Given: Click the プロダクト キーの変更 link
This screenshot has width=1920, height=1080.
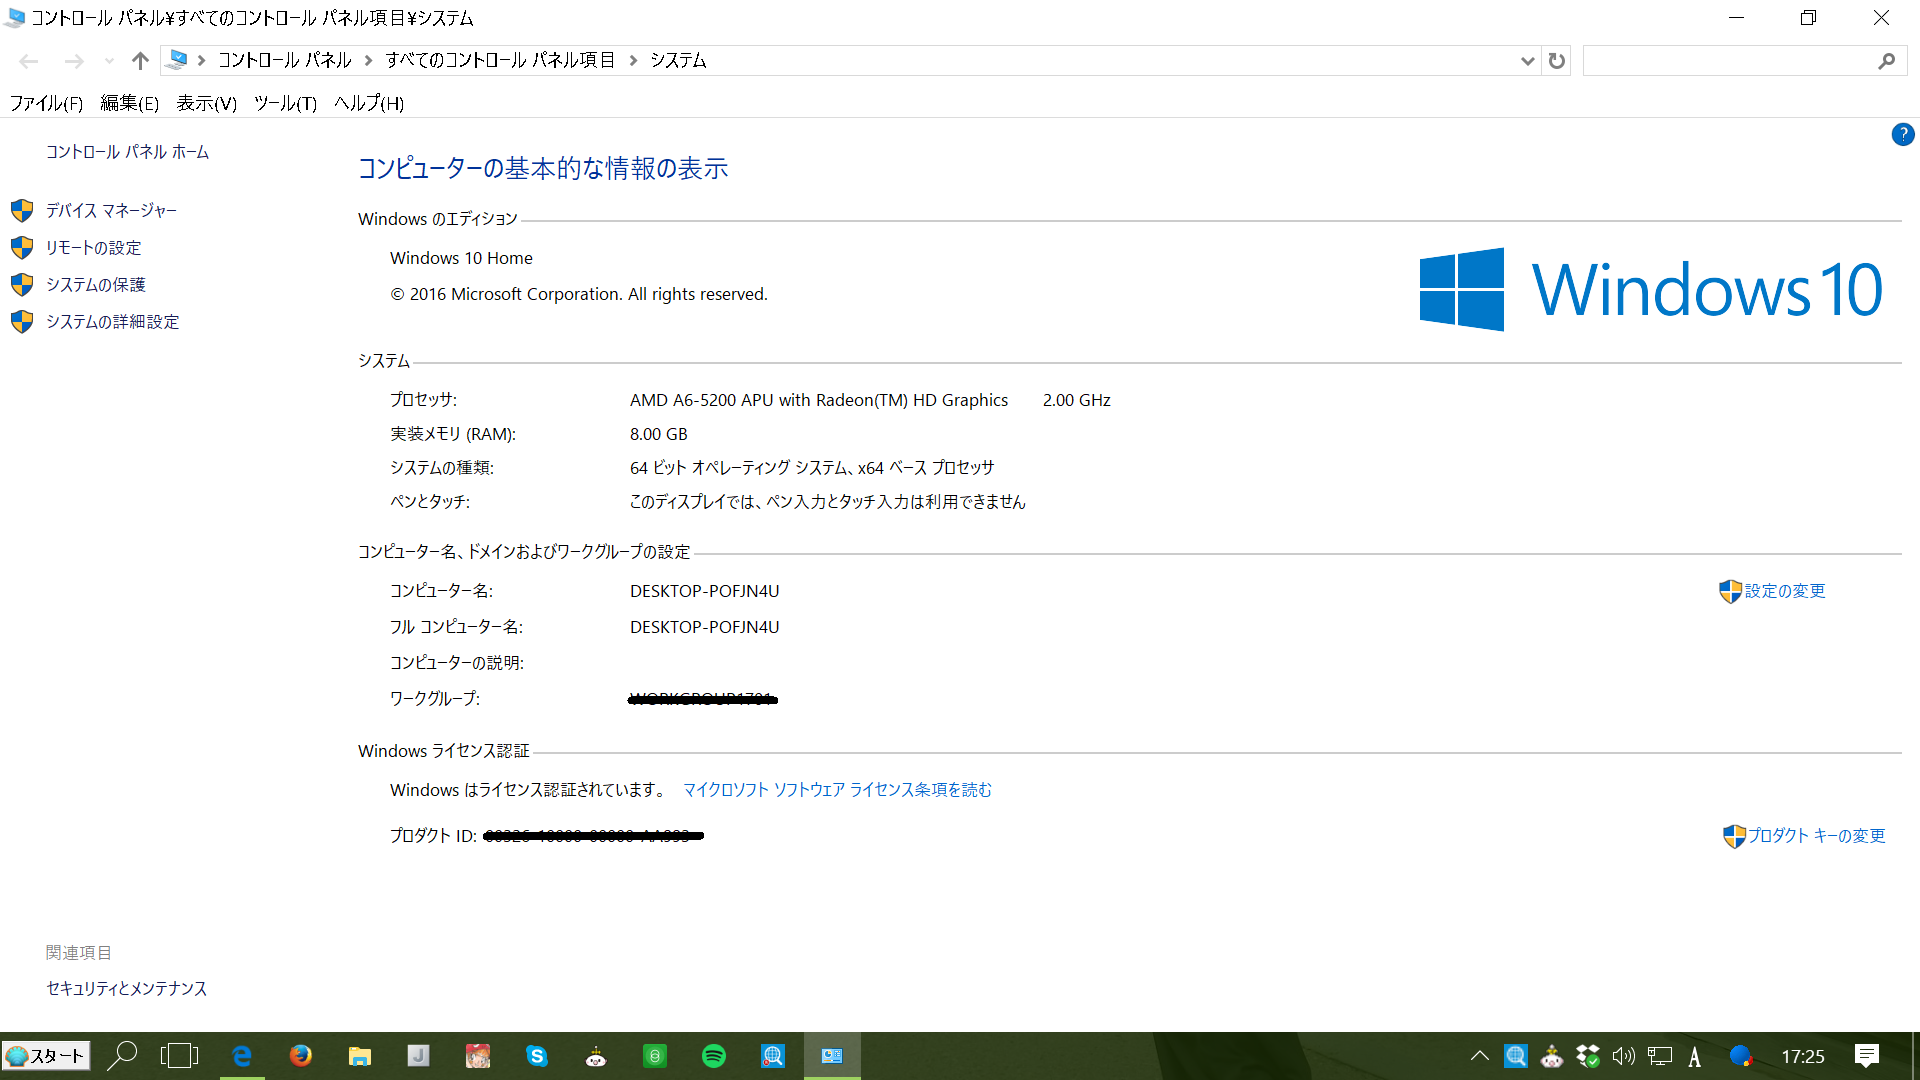Looking at the screenshot, I should coord(1815,836).
